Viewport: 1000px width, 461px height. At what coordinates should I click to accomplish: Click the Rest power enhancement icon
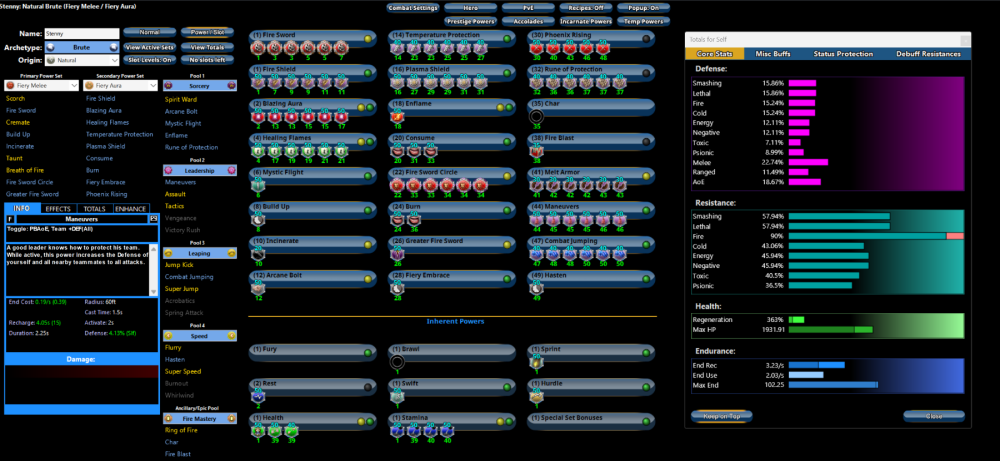(x=258, y=395)
